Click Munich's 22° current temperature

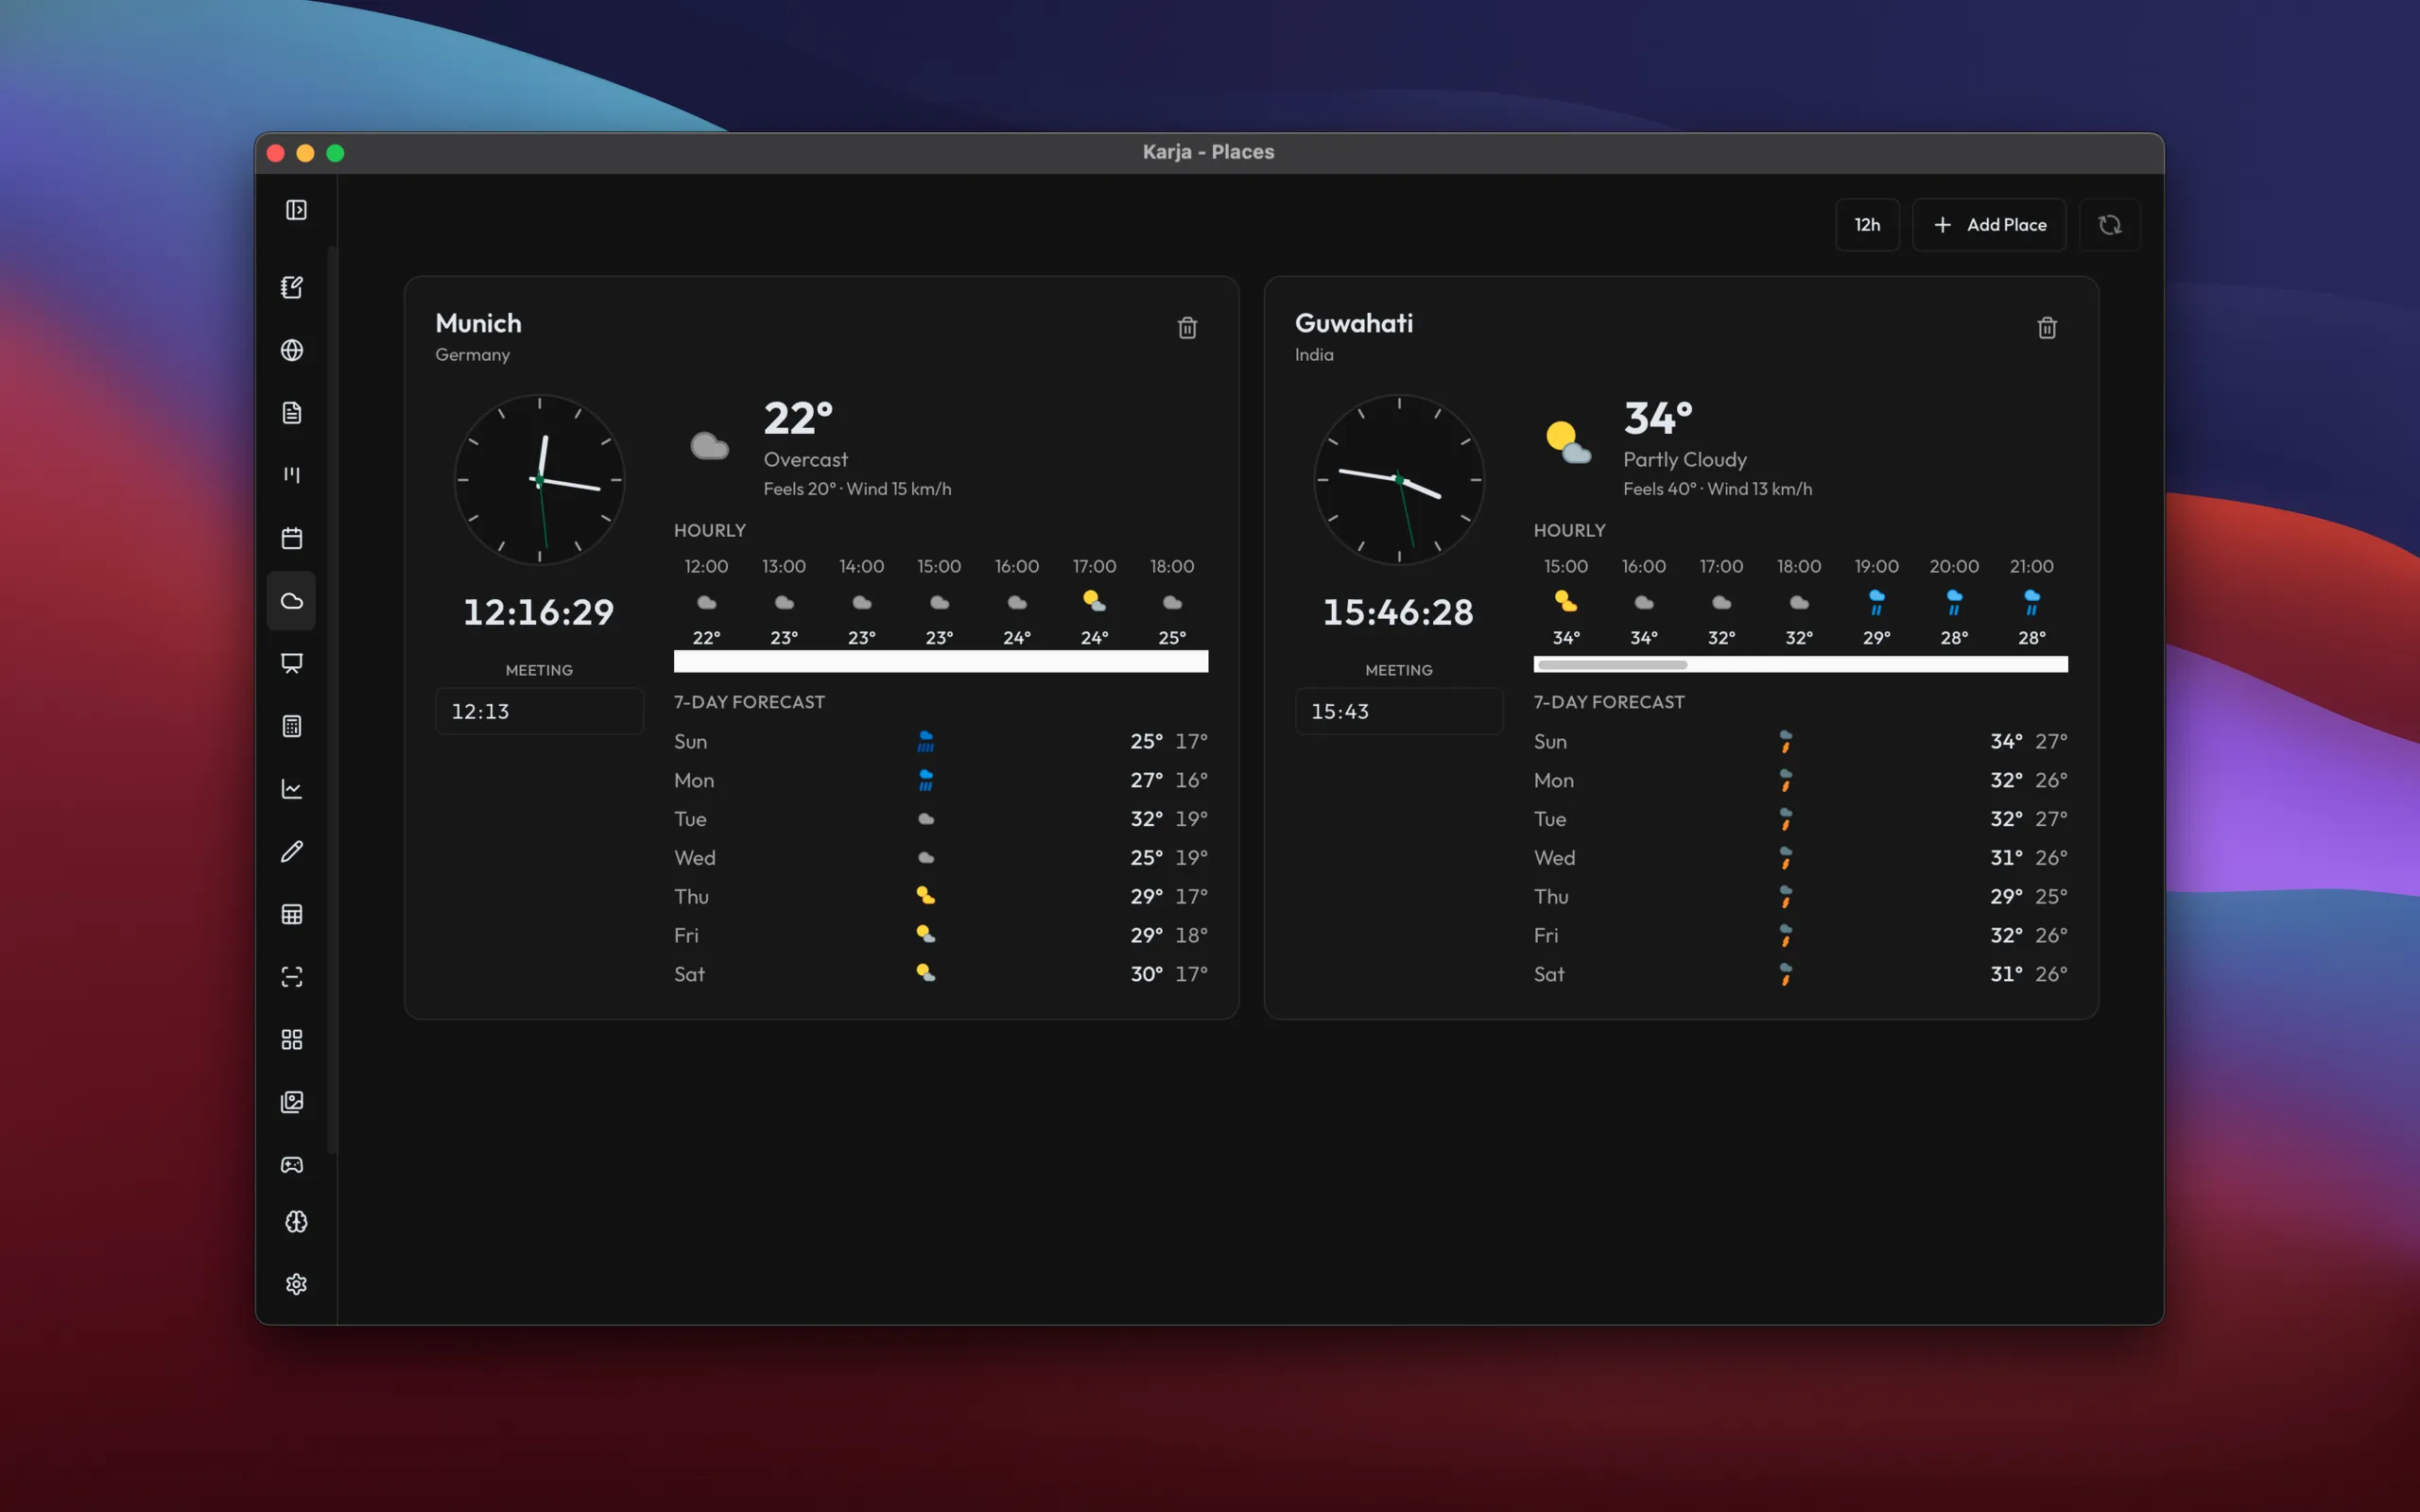[798, 418]
